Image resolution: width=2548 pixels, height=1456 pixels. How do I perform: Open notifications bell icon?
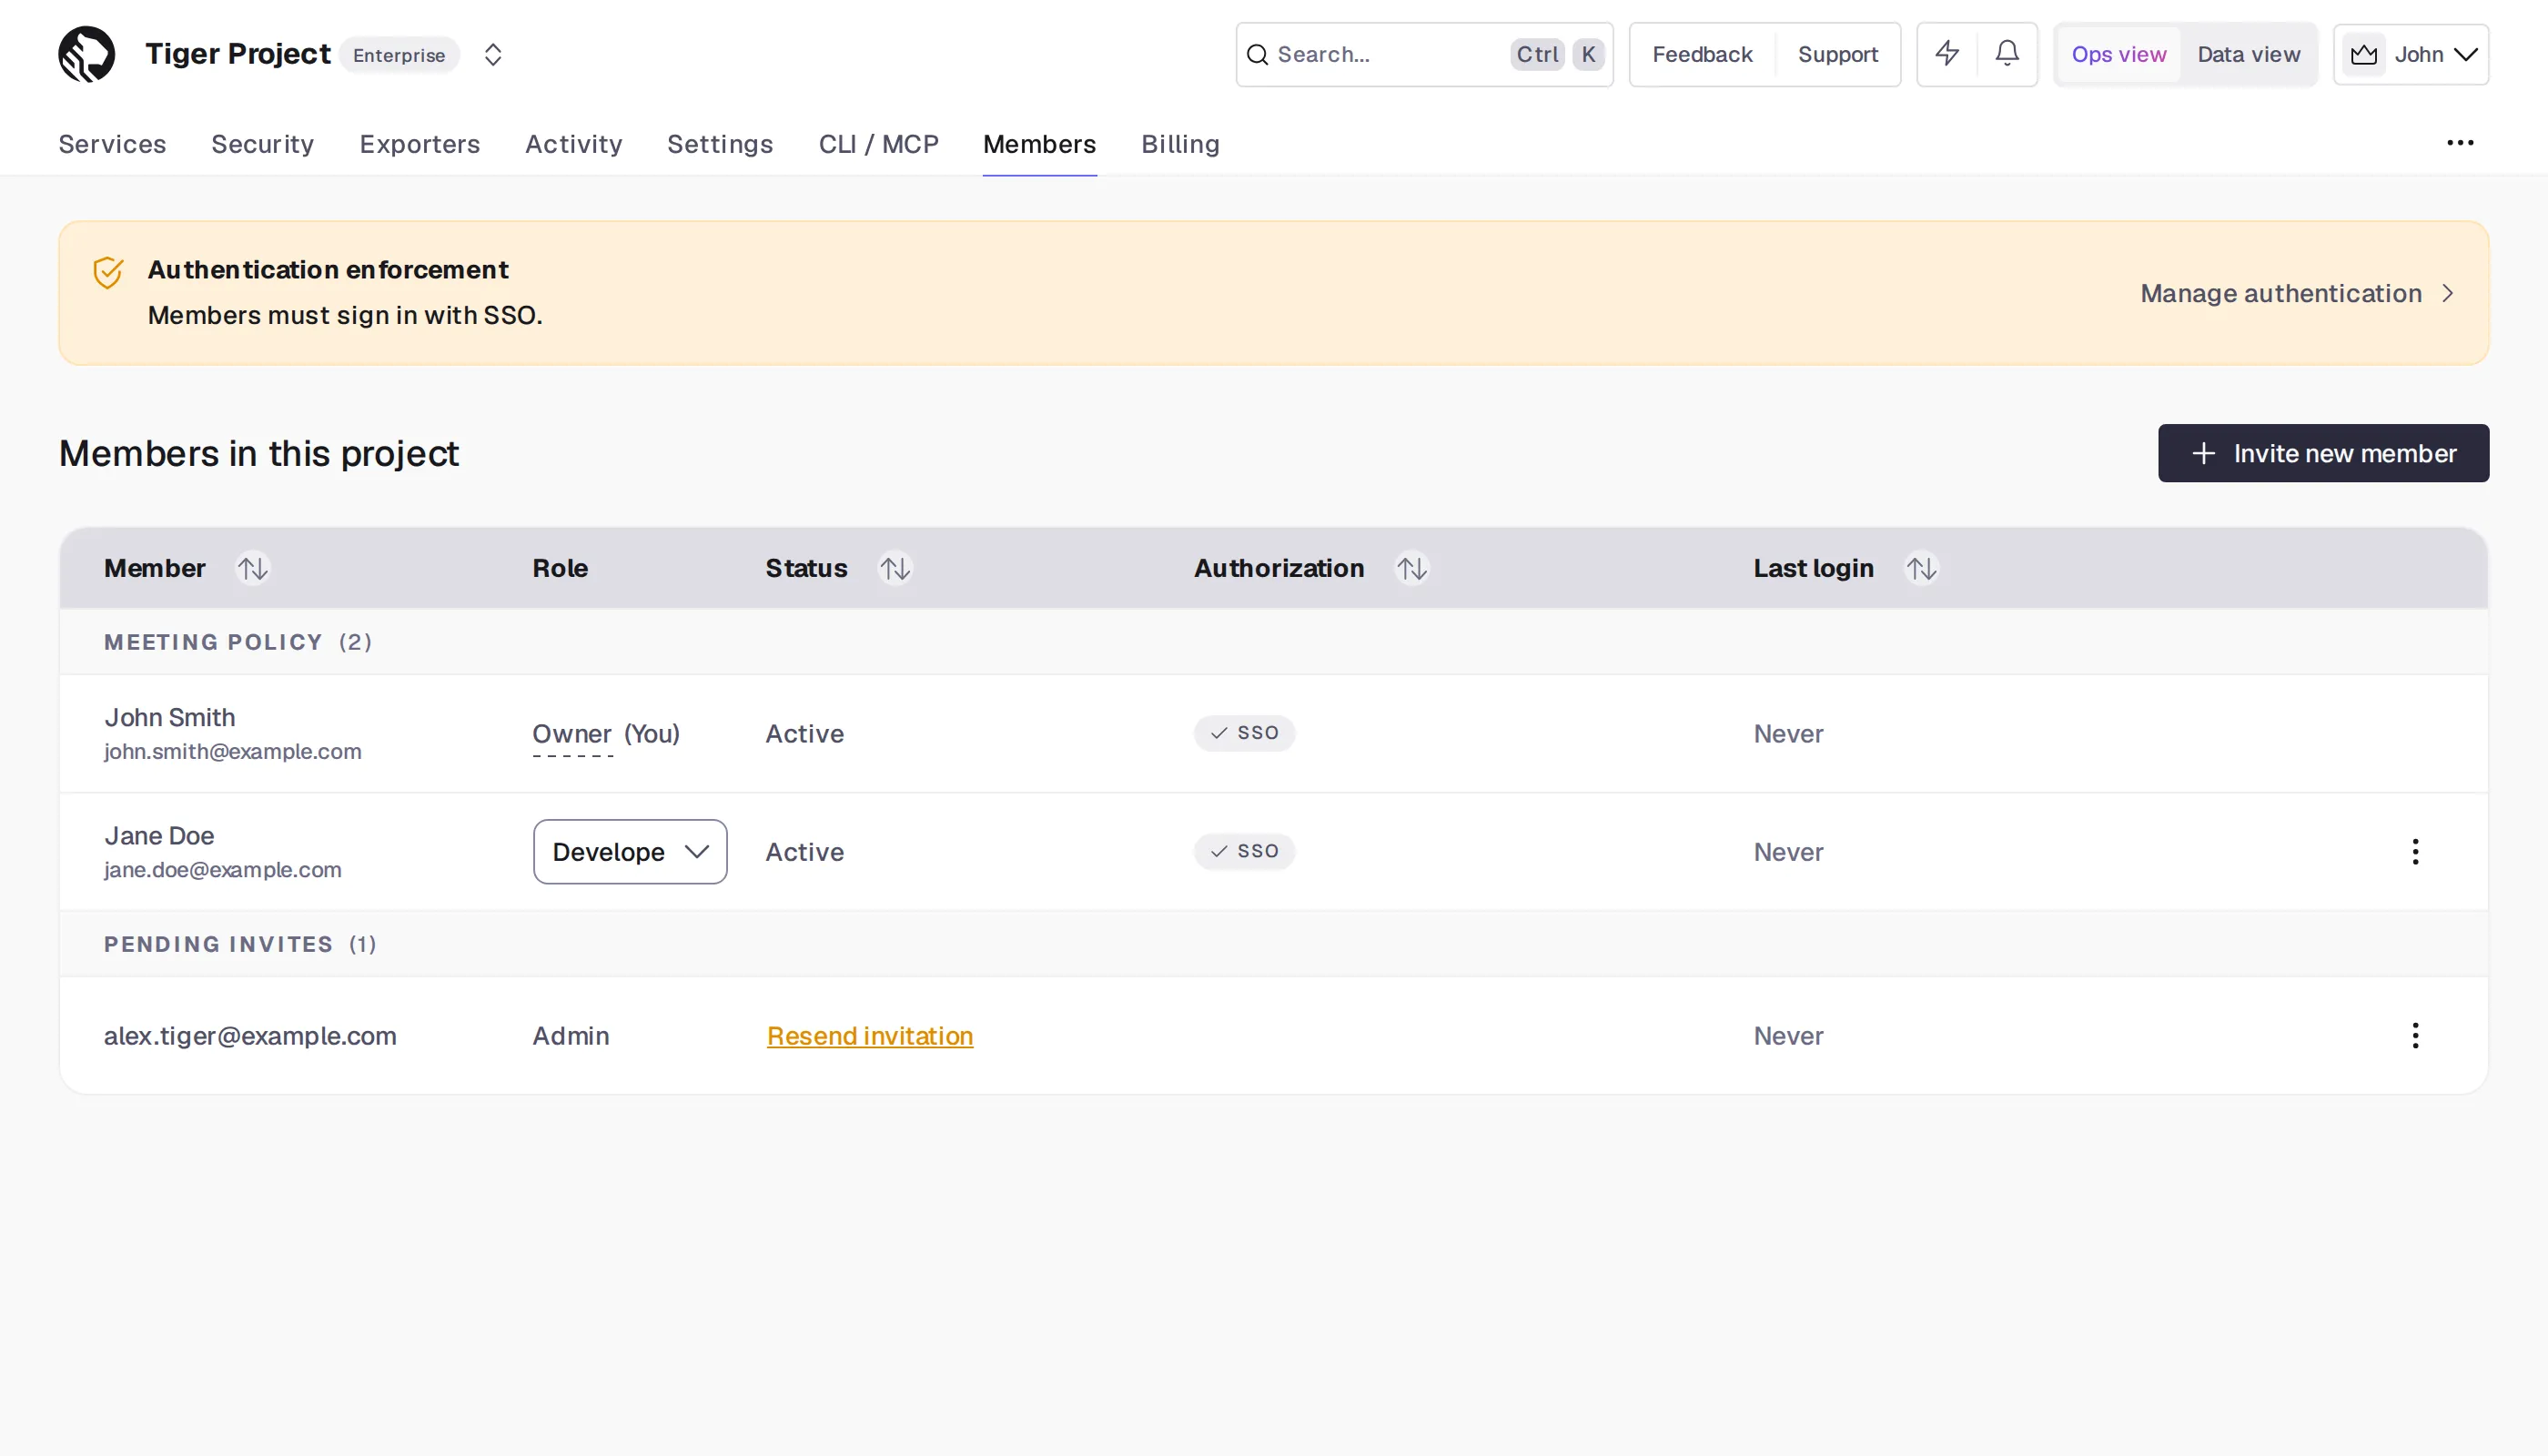coord(2007,54)
